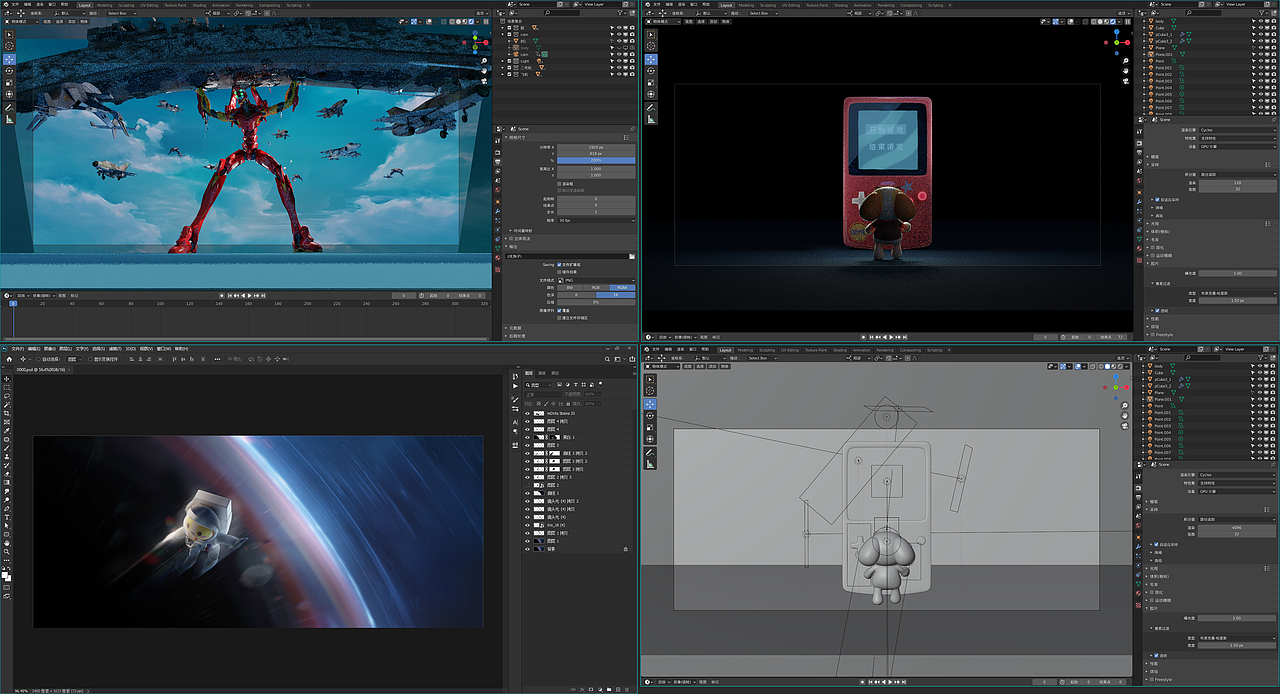The width and height of the screenshot is (1280, 694).
Task: Choose the Measure tool in the robot scene Blender viewport
Action: (9, 119)
